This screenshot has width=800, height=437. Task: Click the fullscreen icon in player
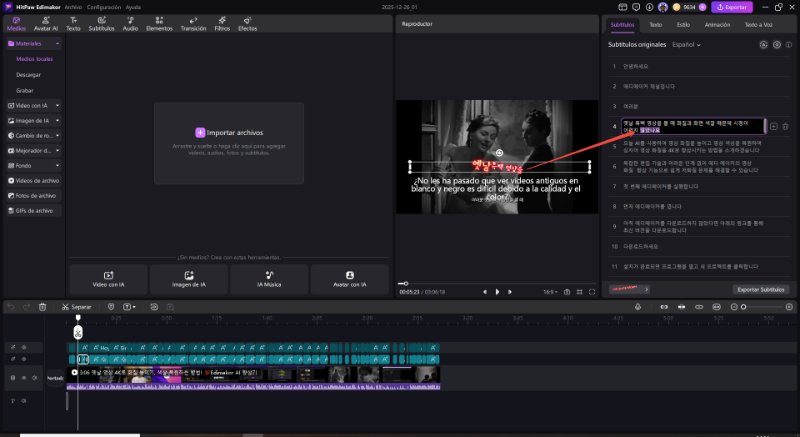pyautogui.click(x=592, y=292)
